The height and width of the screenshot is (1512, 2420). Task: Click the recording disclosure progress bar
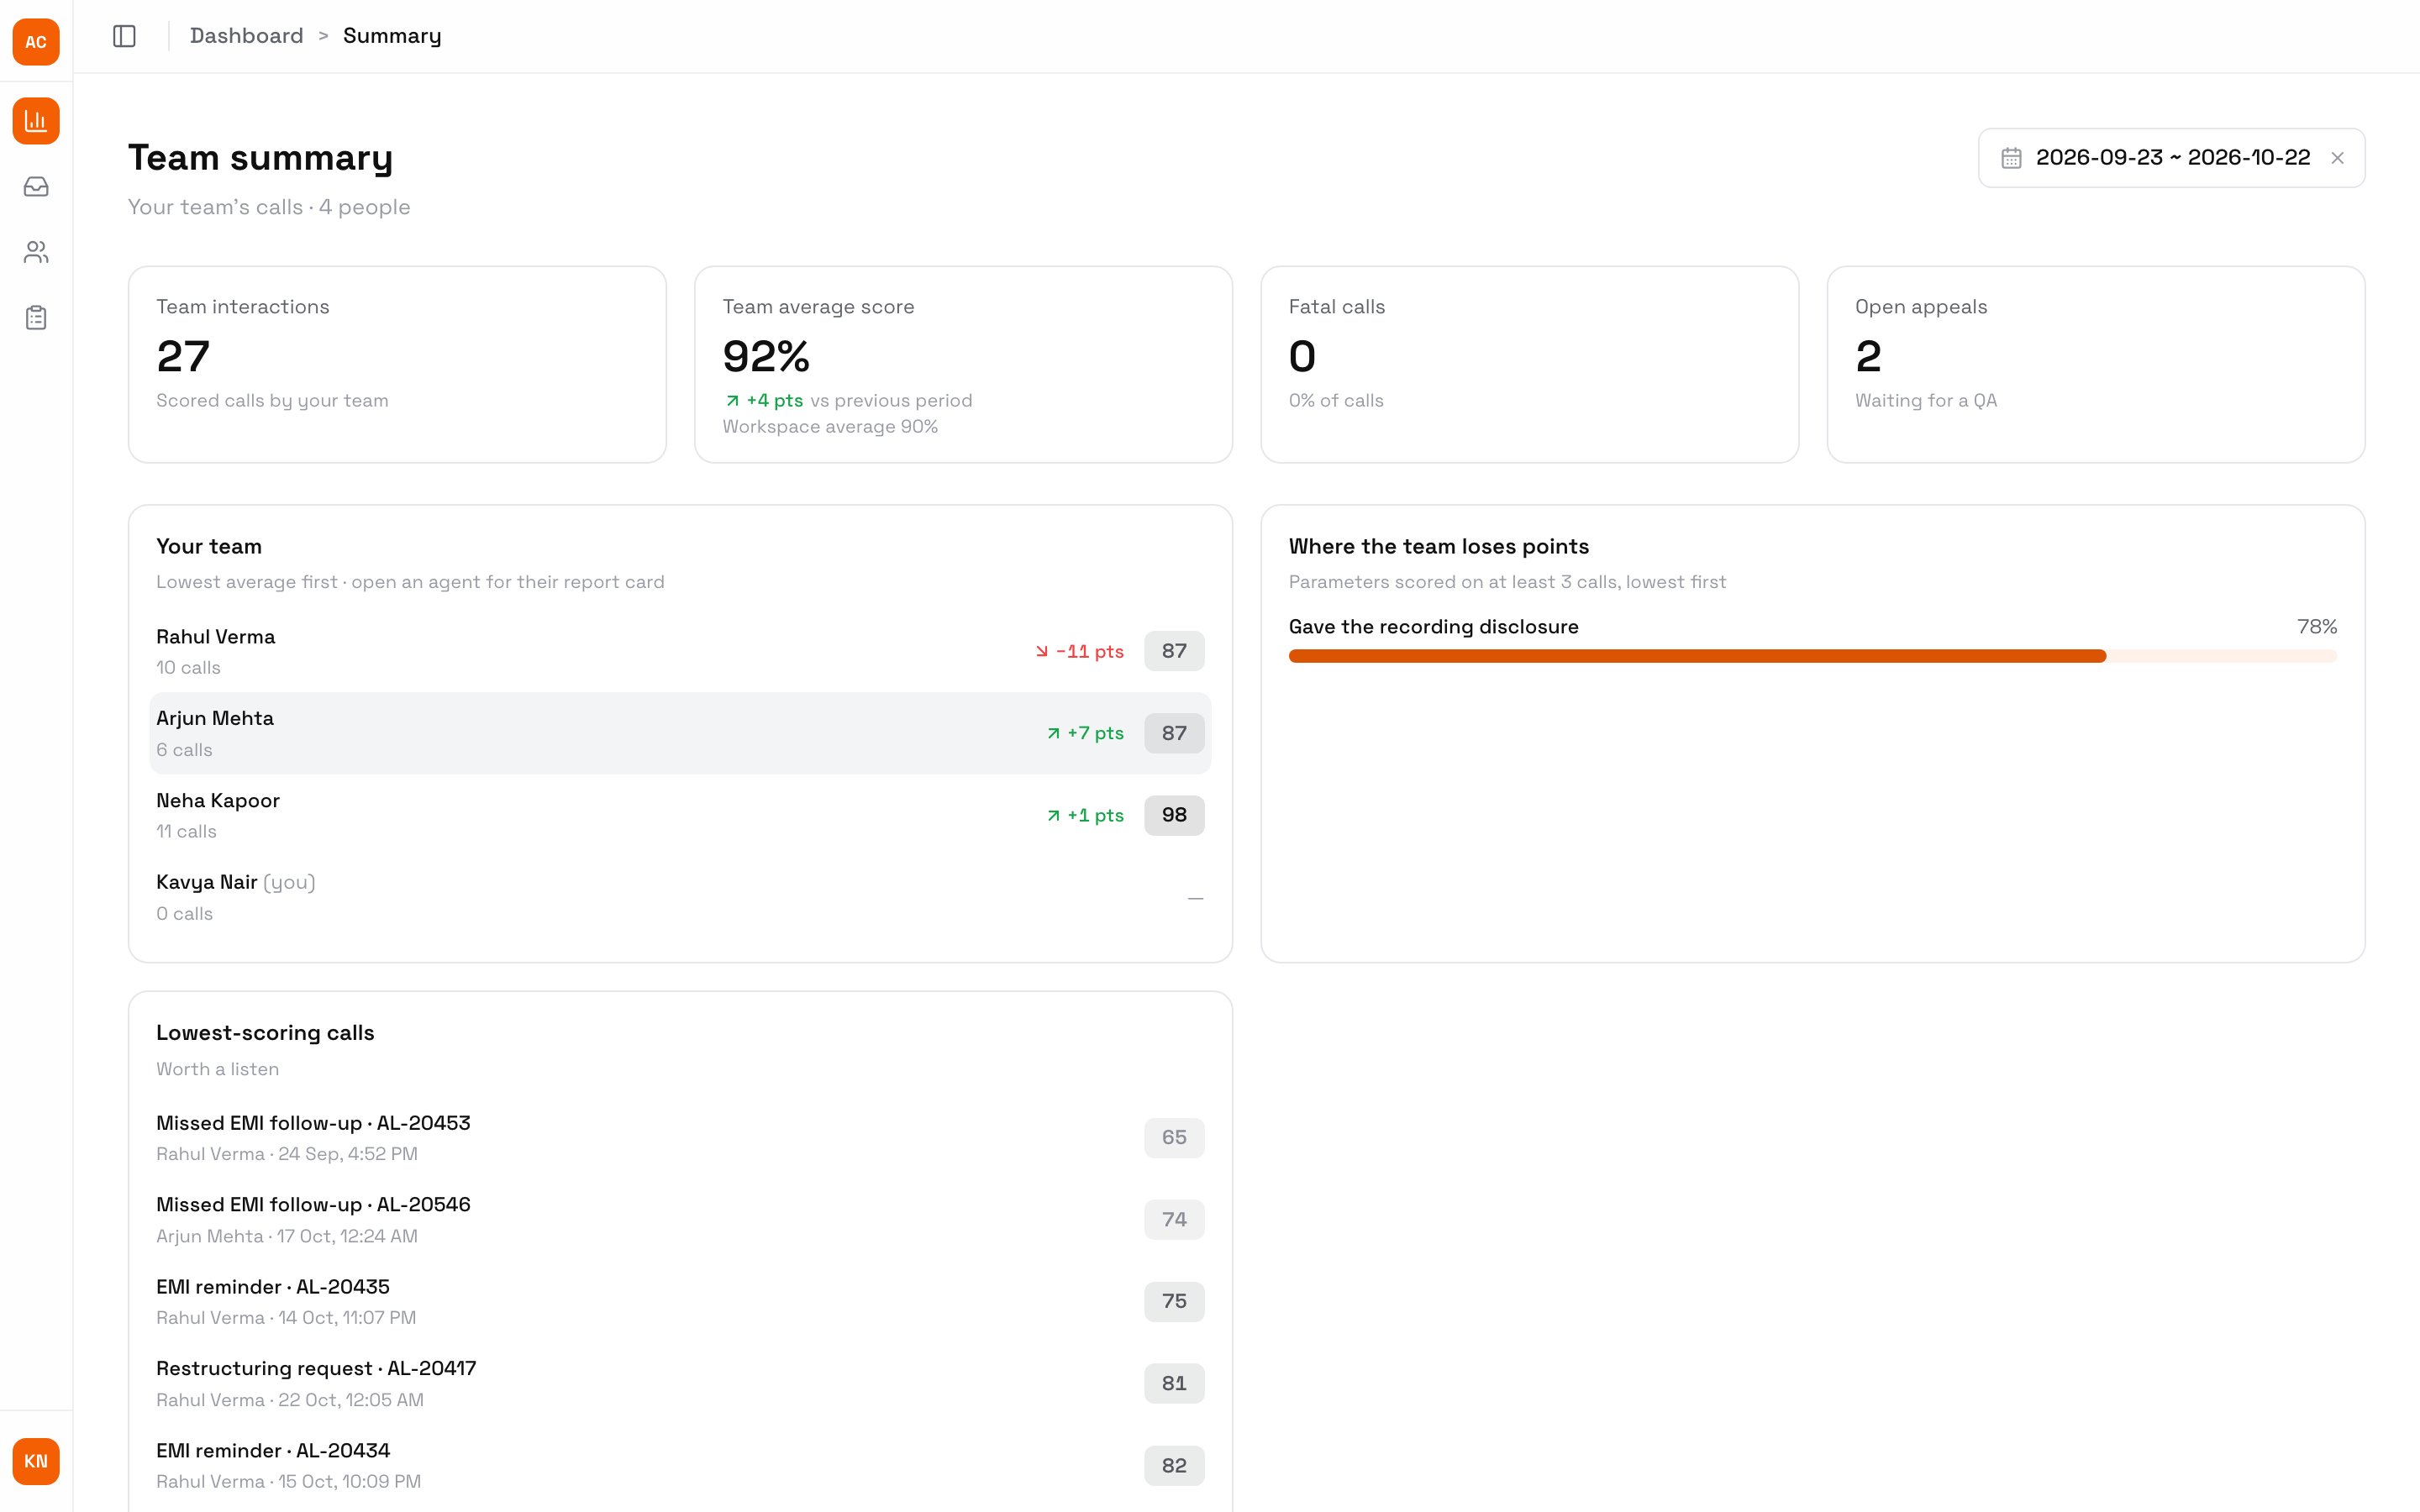(x=1813, y=656)
